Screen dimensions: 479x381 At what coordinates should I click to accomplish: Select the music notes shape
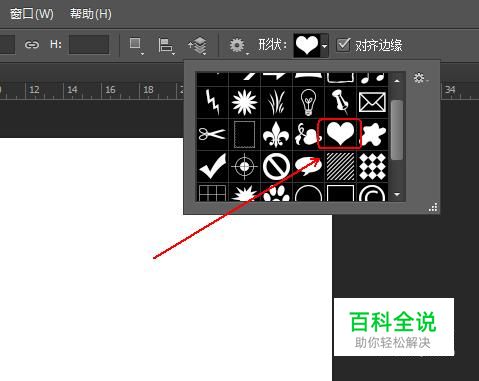coord(372,79)
